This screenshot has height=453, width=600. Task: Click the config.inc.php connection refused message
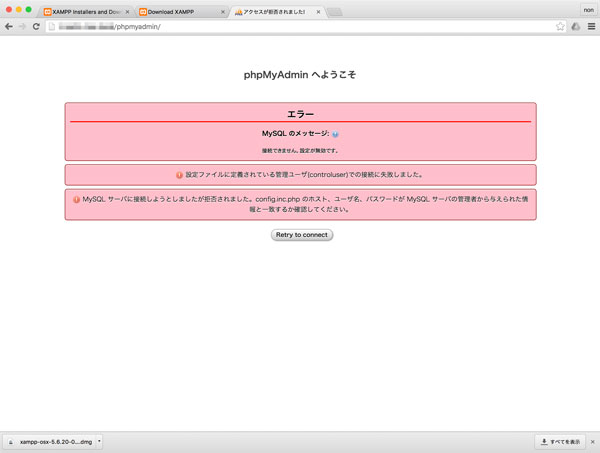pyautogui.click(x=305, y=204)
